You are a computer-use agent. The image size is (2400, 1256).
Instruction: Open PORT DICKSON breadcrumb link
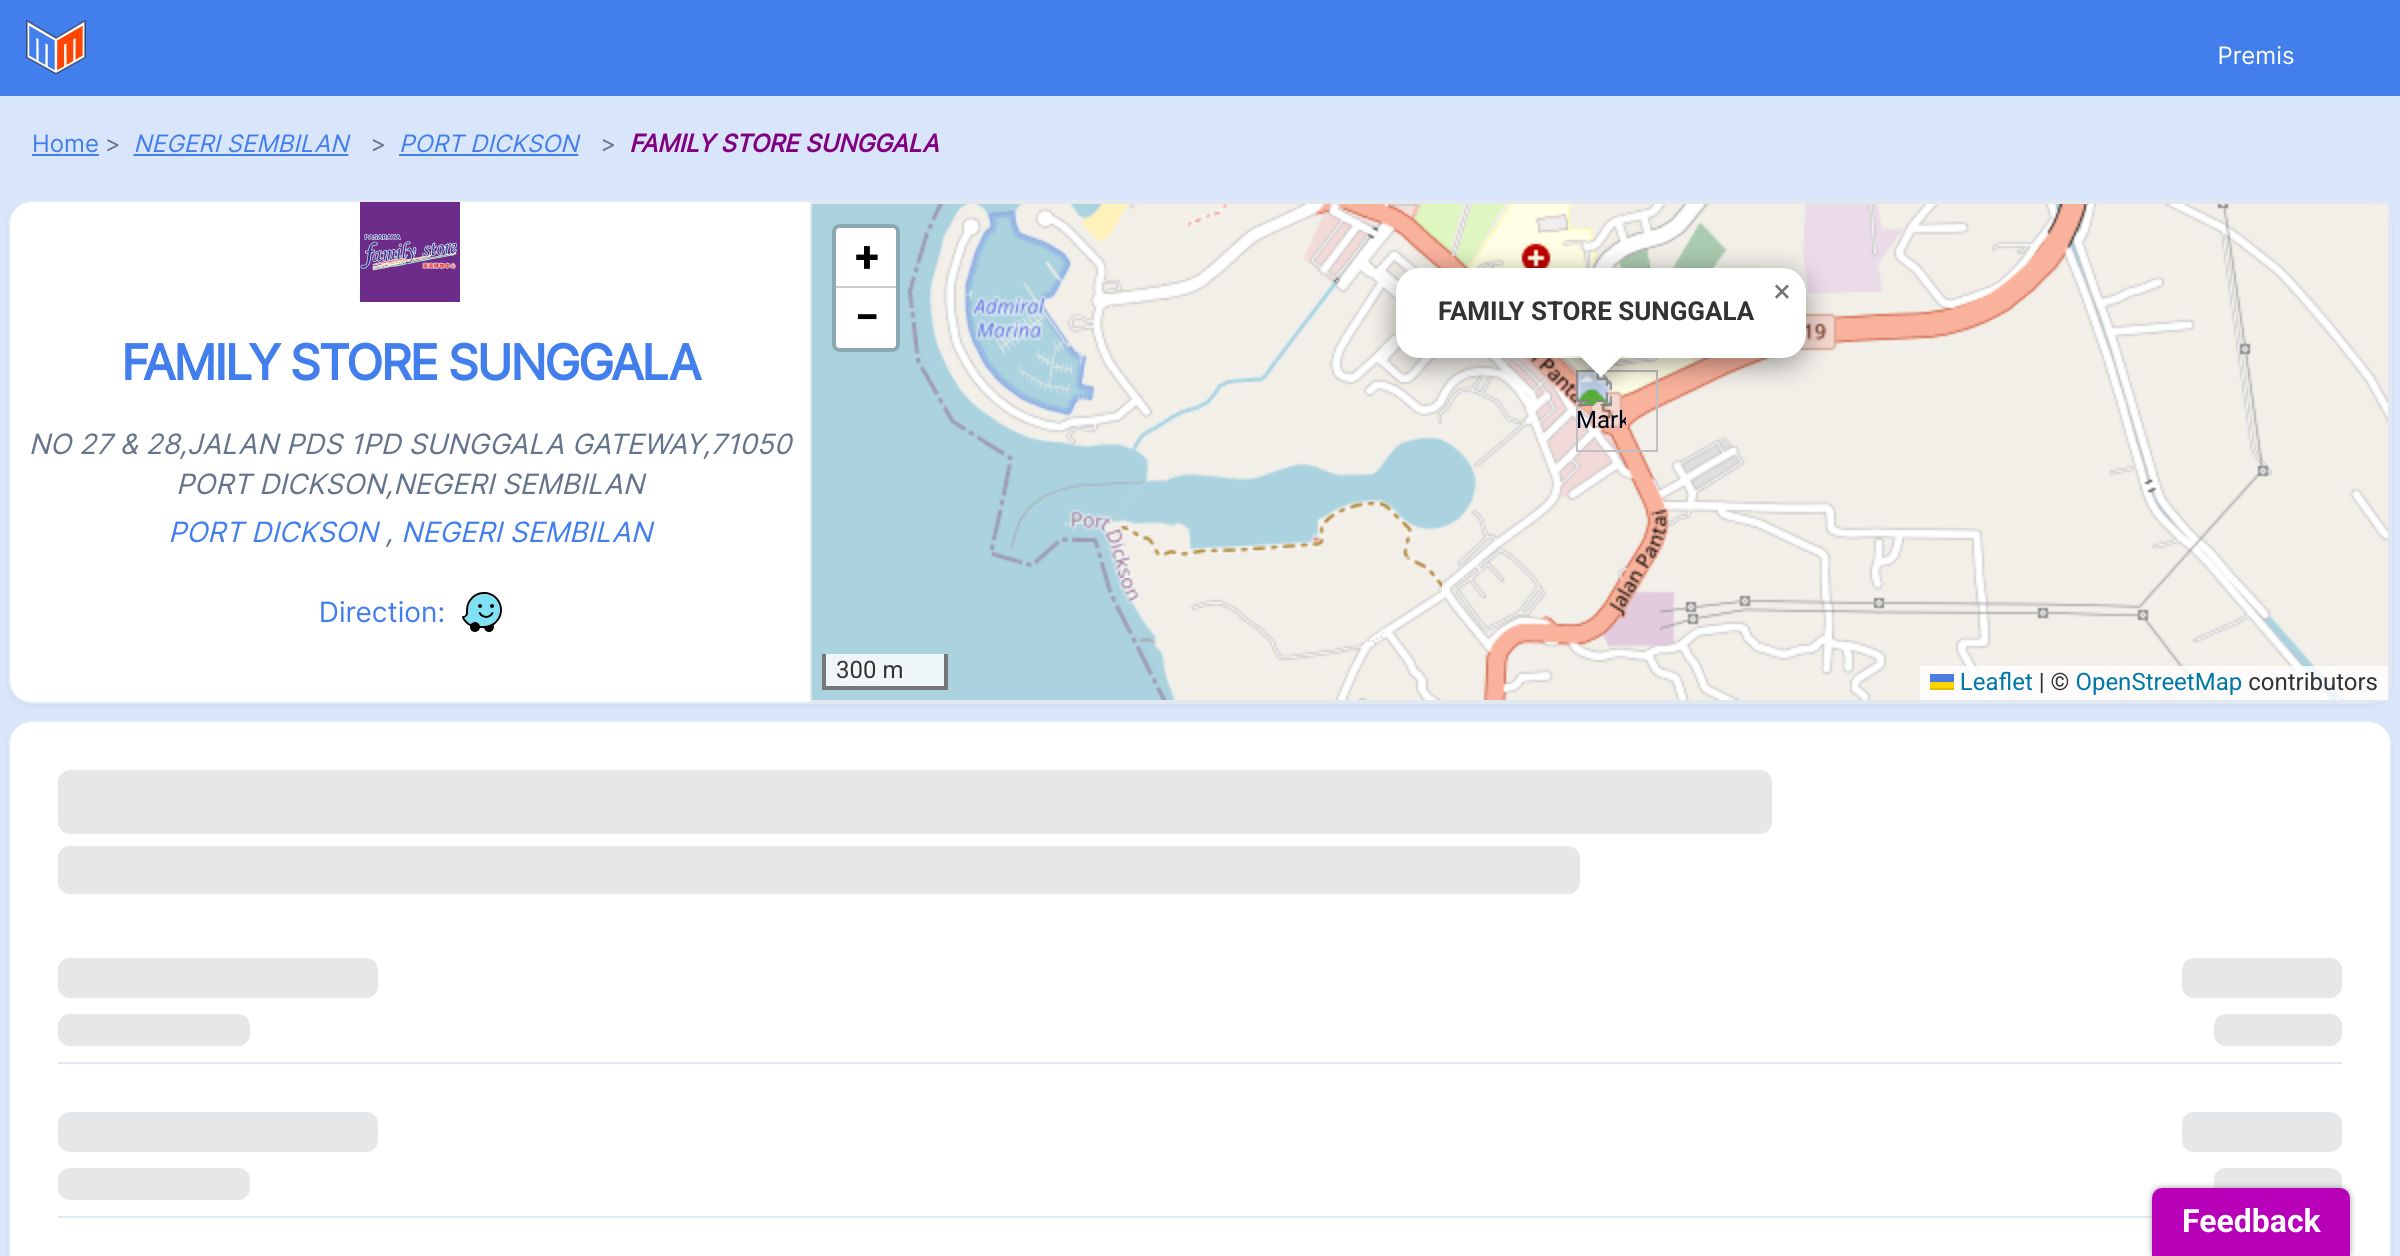490,144
